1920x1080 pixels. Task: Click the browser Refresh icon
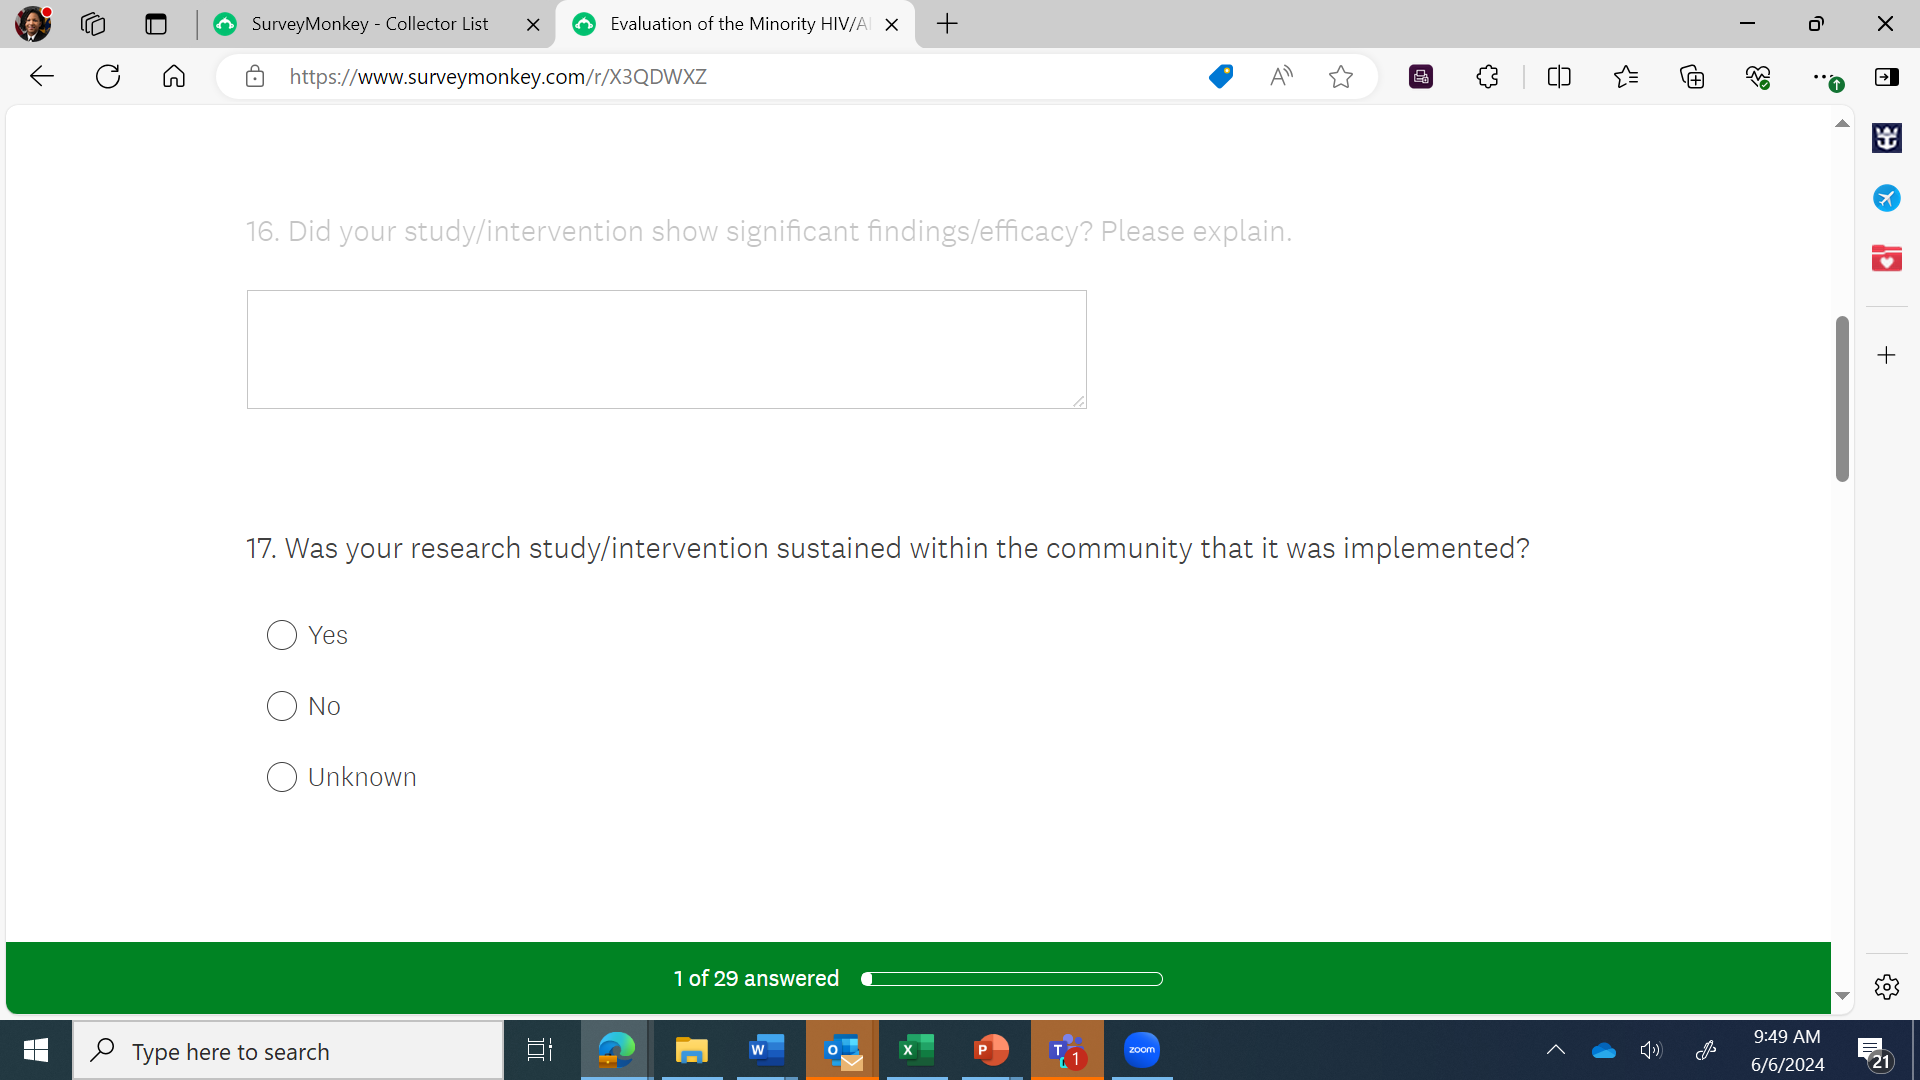click(x=108, y=77)
